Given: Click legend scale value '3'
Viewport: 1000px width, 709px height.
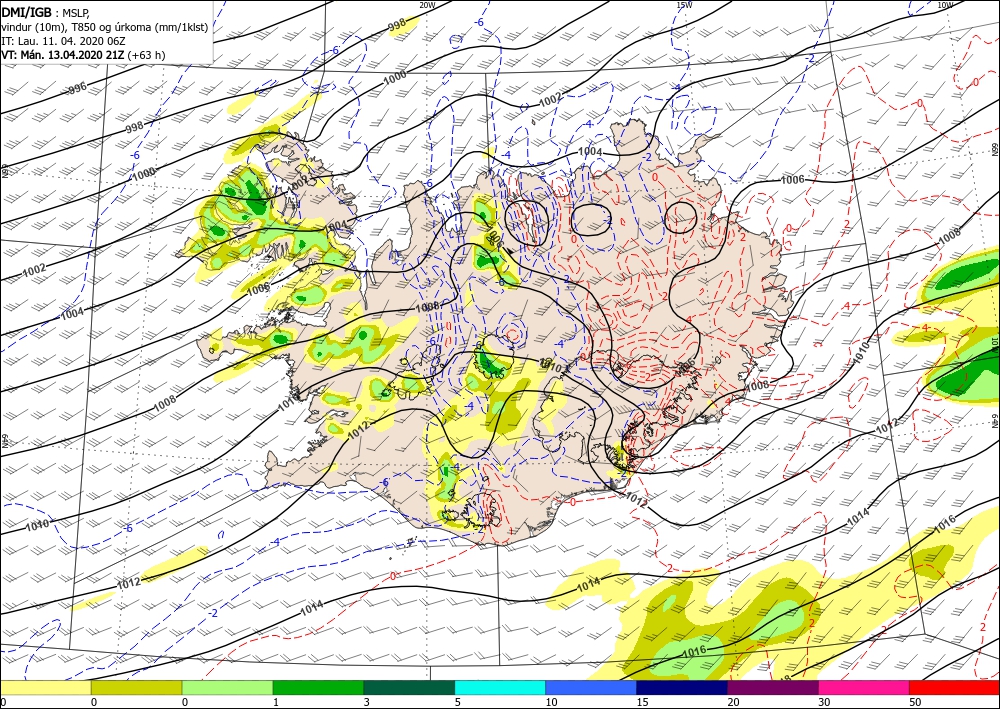Looking at the screenshot, I should pos(367,702).
